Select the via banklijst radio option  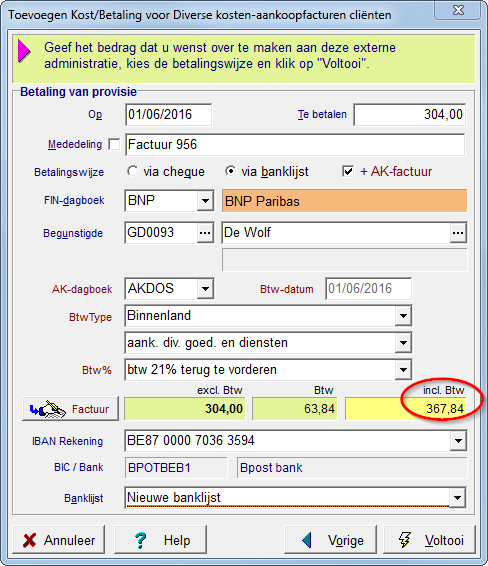[230, 171]
